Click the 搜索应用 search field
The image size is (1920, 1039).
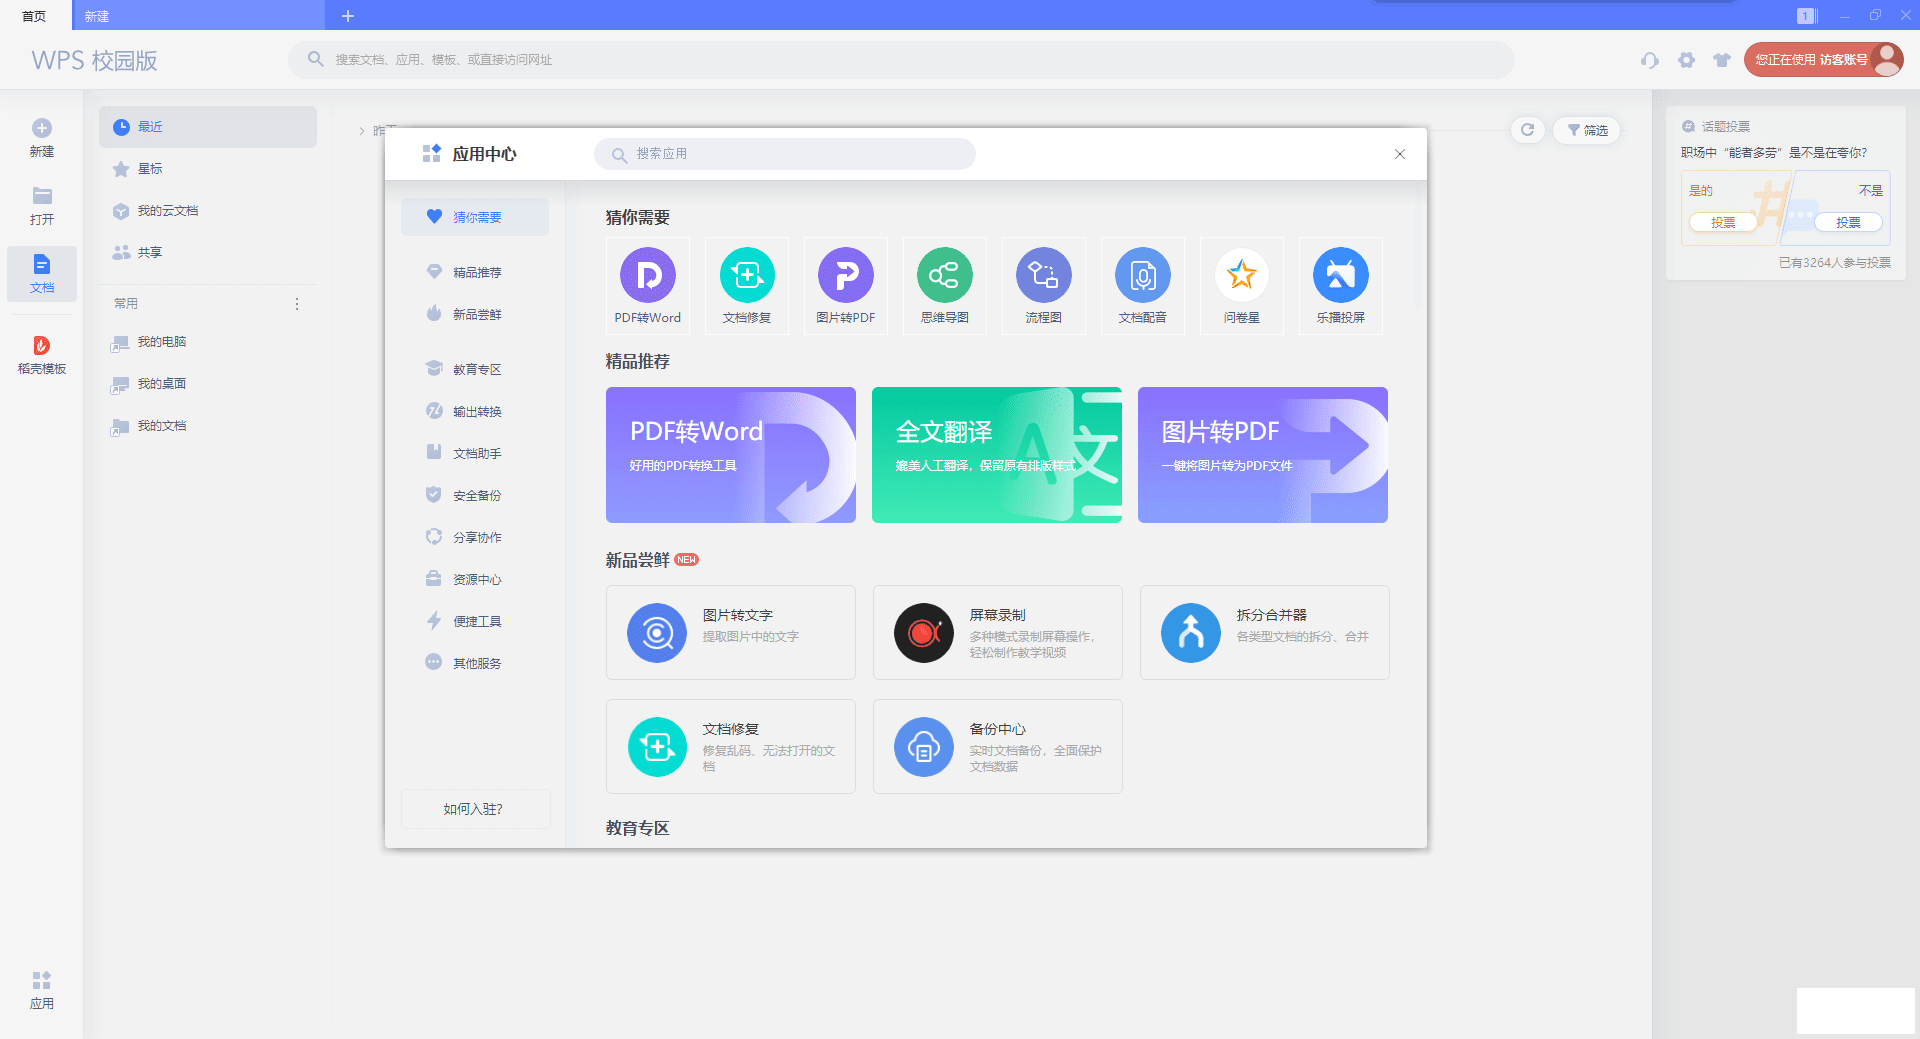click(x=785, y=154)
